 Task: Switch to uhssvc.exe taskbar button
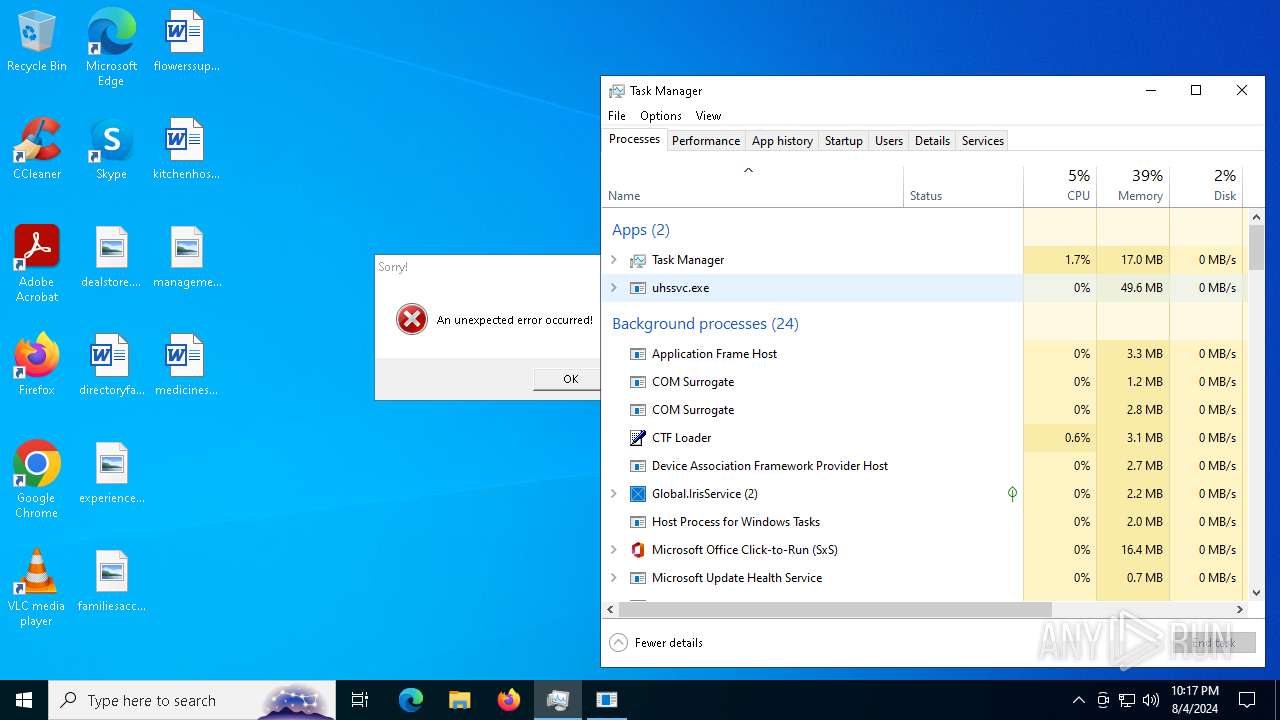606,700
